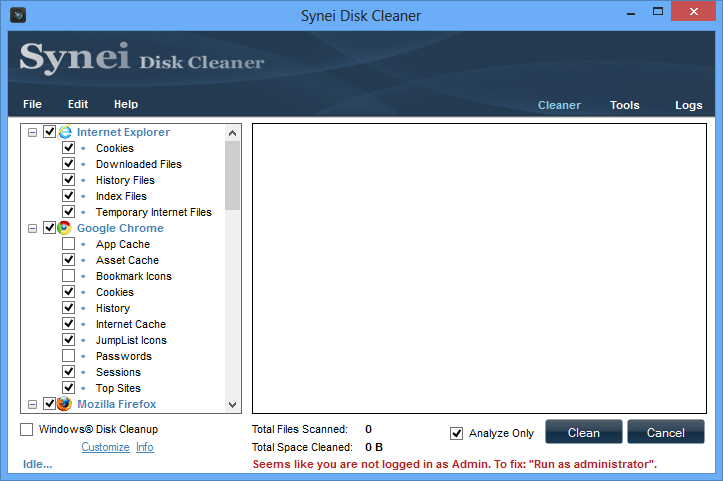This screenshot has height=481, width=723.
Task: Click the 'Total Files Scanned:' label
Action: [300, 429]
